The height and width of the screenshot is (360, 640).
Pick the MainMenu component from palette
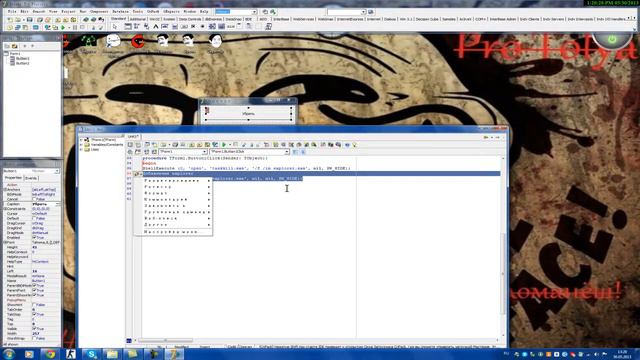coord(137,27)
